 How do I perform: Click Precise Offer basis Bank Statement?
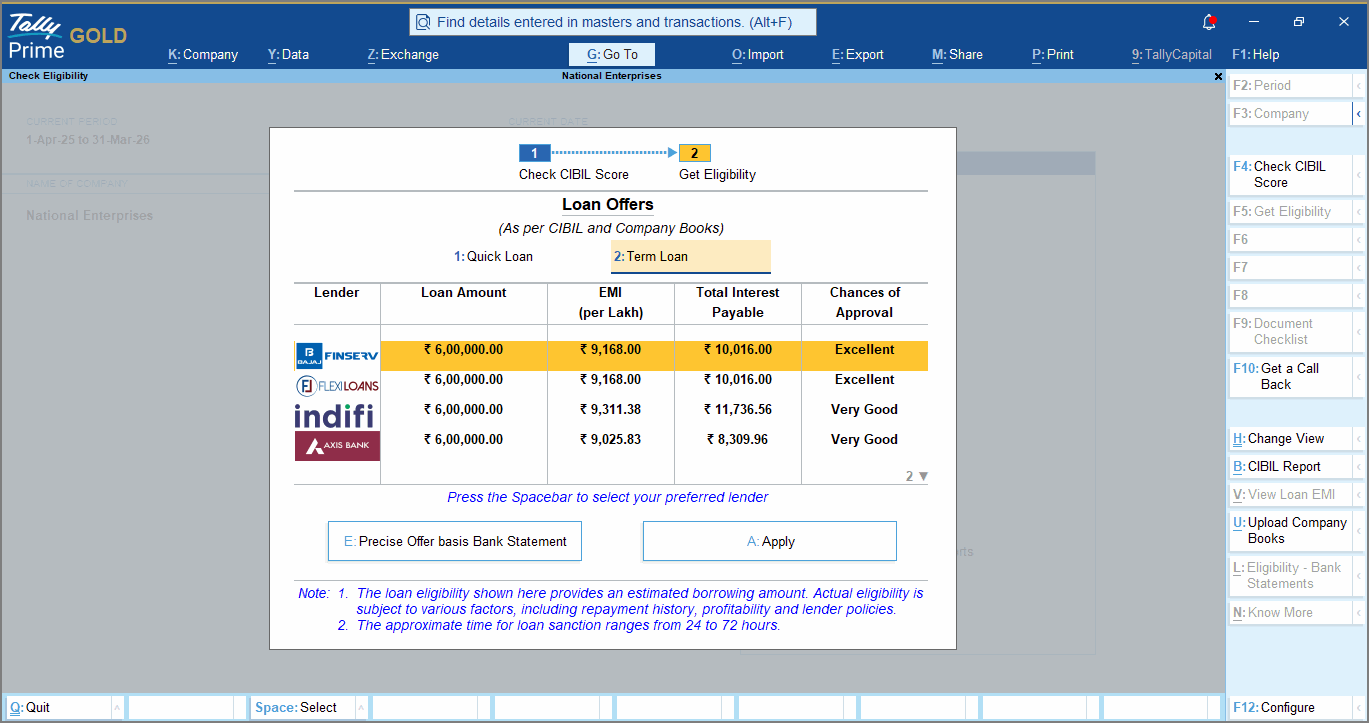point(454,541)
